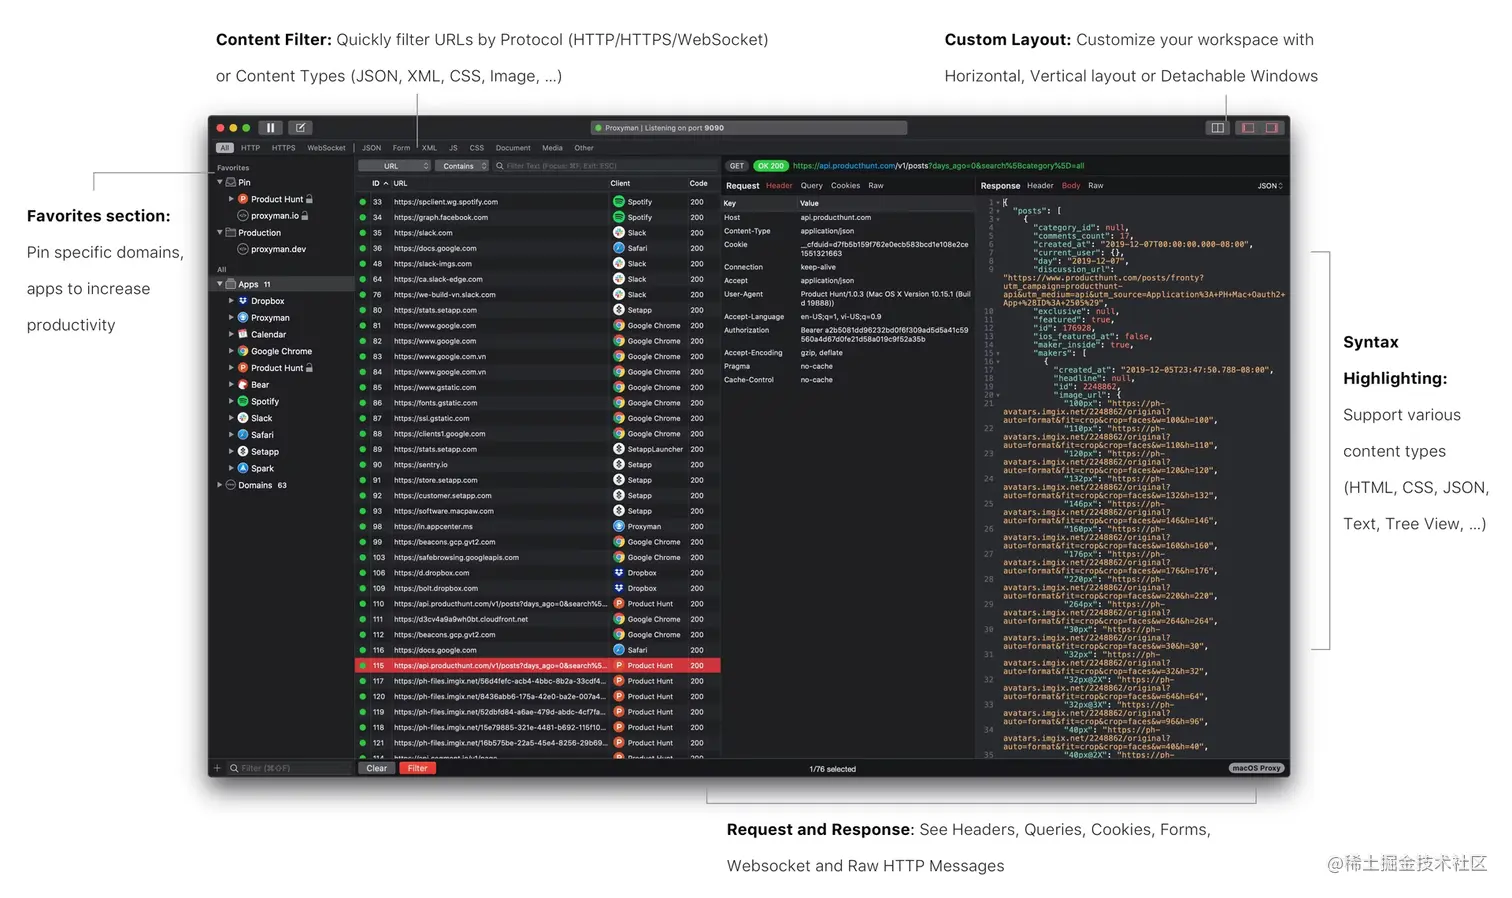Open the Request Raw tab
The width and height of the screenshot is (1512, 898).
[876, 186]
